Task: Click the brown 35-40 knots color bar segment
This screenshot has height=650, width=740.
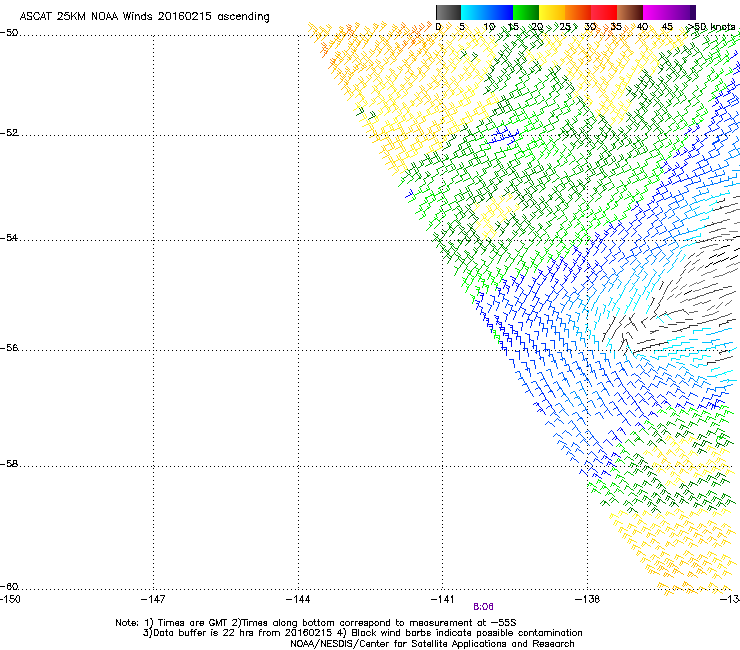Action: [x=630, y=12]
